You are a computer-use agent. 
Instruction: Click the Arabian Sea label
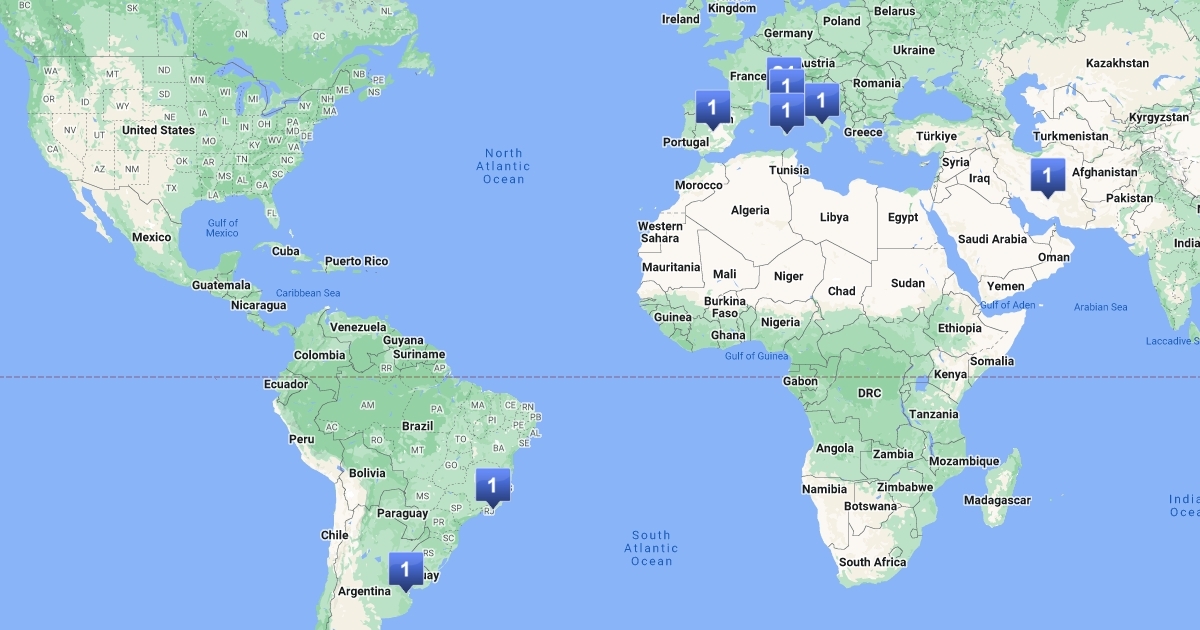click(x=1100, y=307)
